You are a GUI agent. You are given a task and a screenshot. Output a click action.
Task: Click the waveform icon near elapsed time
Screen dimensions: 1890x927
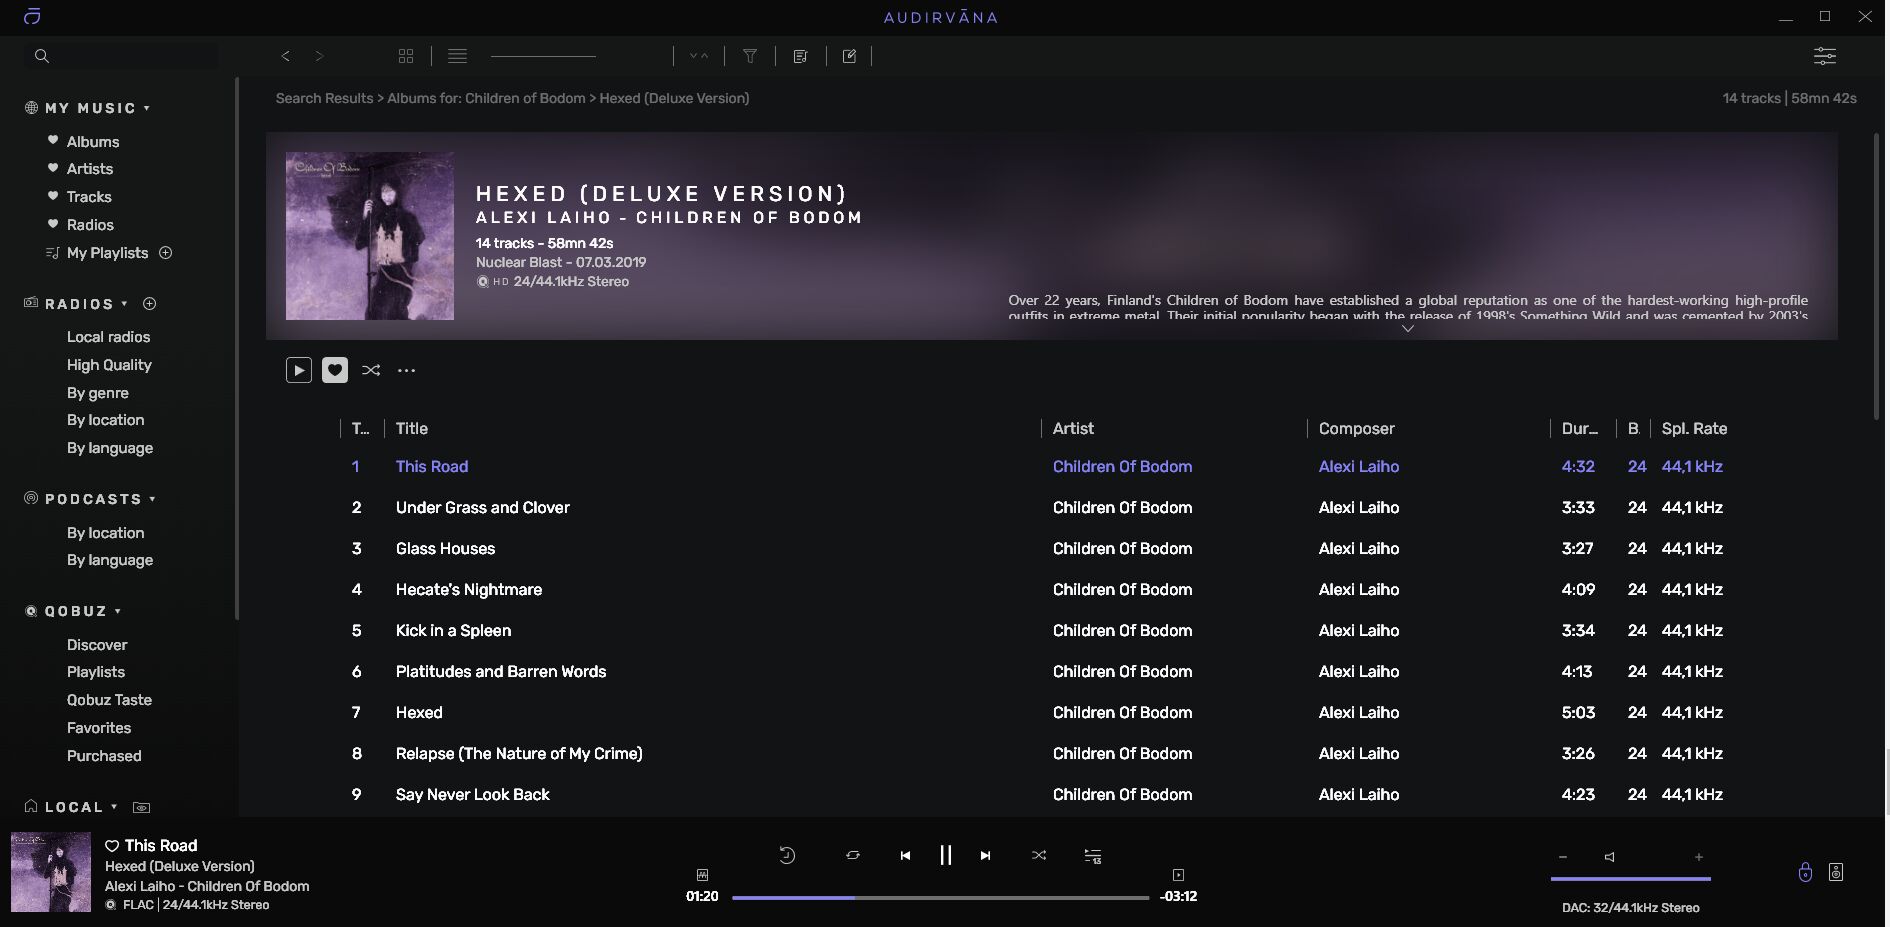[702, 875]
